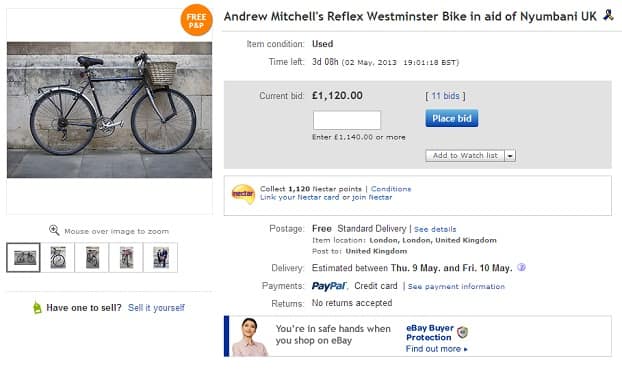Open the Add to Watch list dropdown arrow
Image resolution: width=622 pixels, height=373 pixels.
coord(510,156)
